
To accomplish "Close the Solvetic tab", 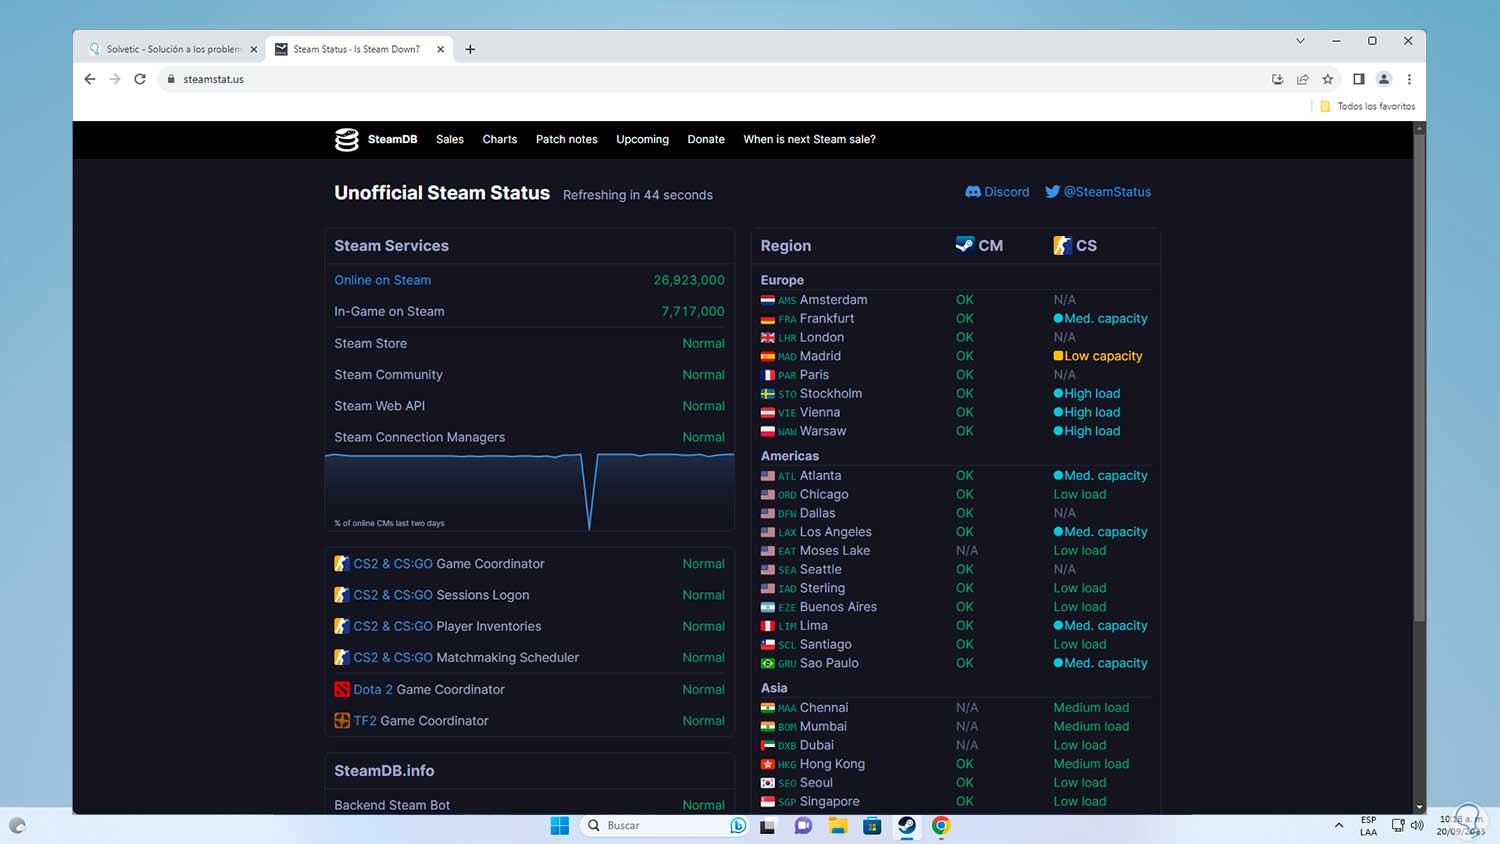I will 254,49.
